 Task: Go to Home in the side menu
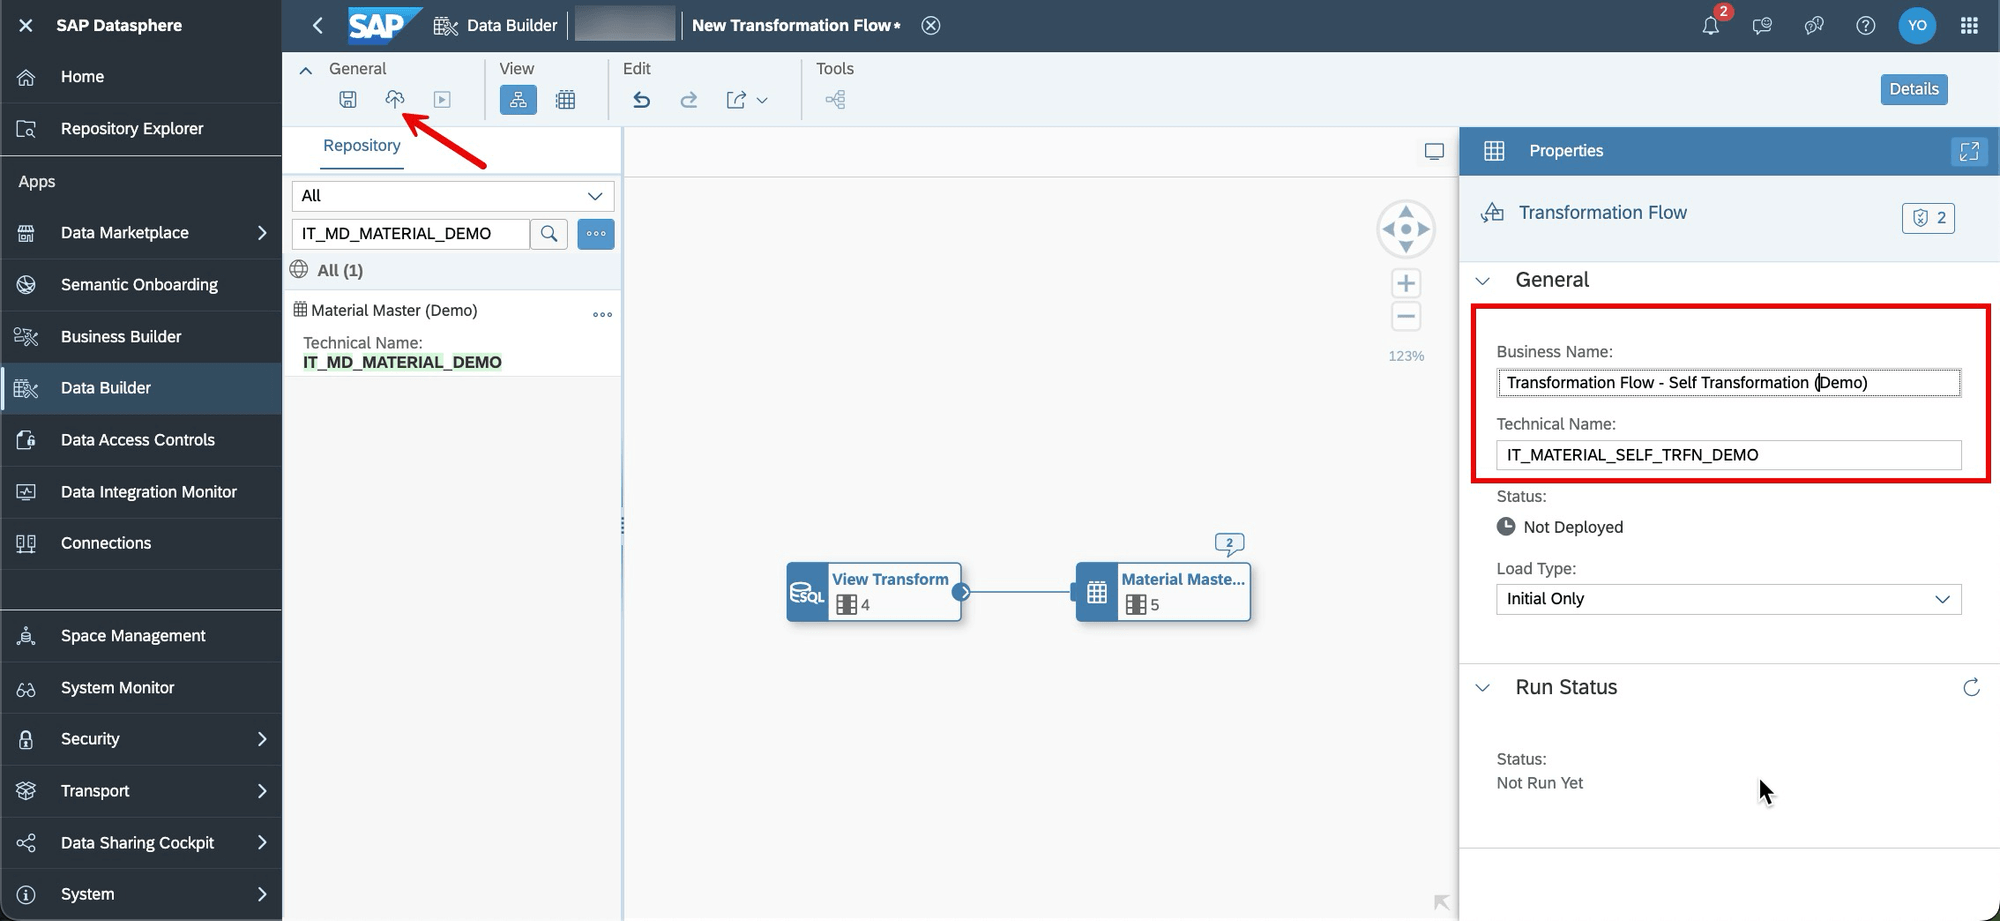(141, 77)
